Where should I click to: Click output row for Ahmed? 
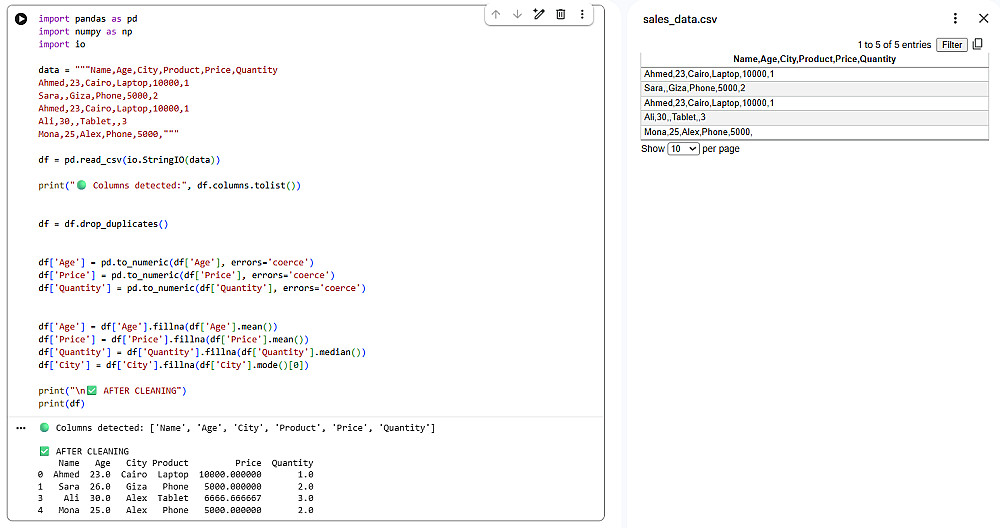pyautogui.click(x=175, y=474)
